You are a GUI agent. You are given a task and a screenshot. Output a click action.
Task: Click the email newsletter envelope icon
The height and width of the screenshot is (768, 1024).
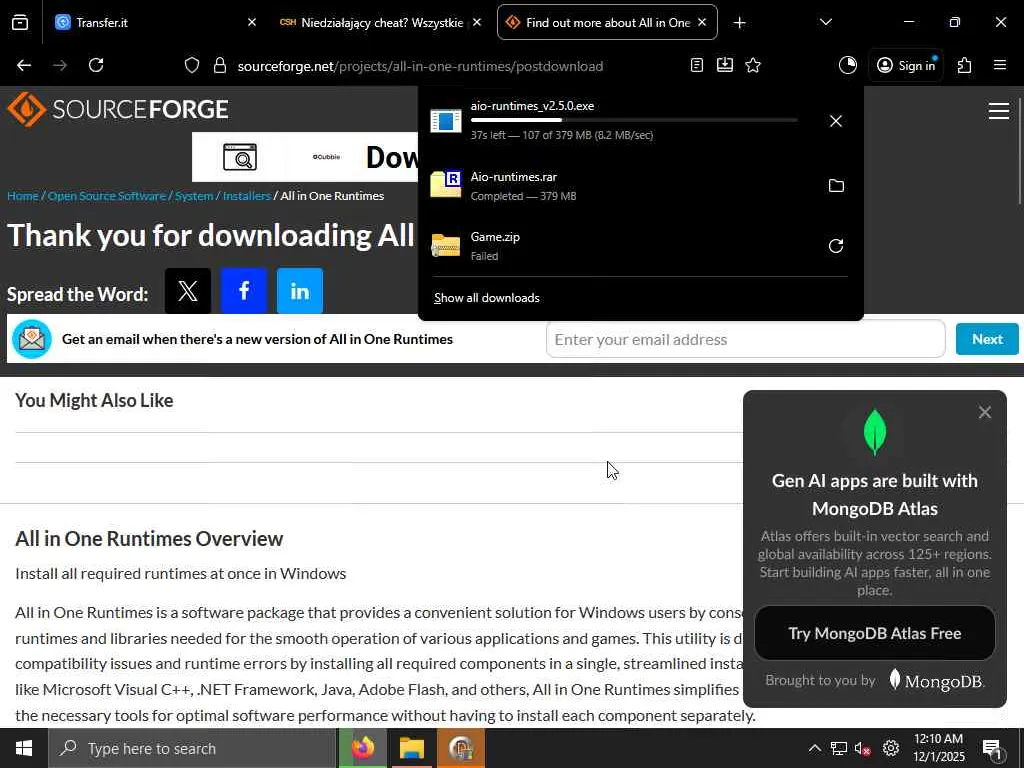32,339
